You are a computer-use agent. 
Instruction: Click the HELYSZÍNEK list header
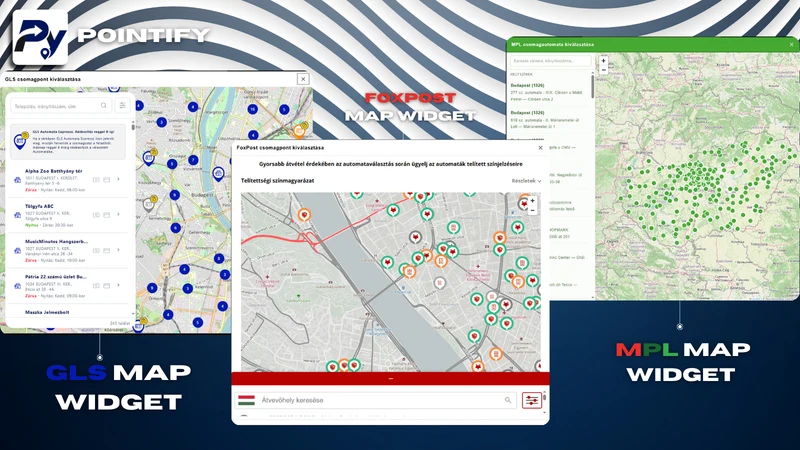[x=521, y=74]
